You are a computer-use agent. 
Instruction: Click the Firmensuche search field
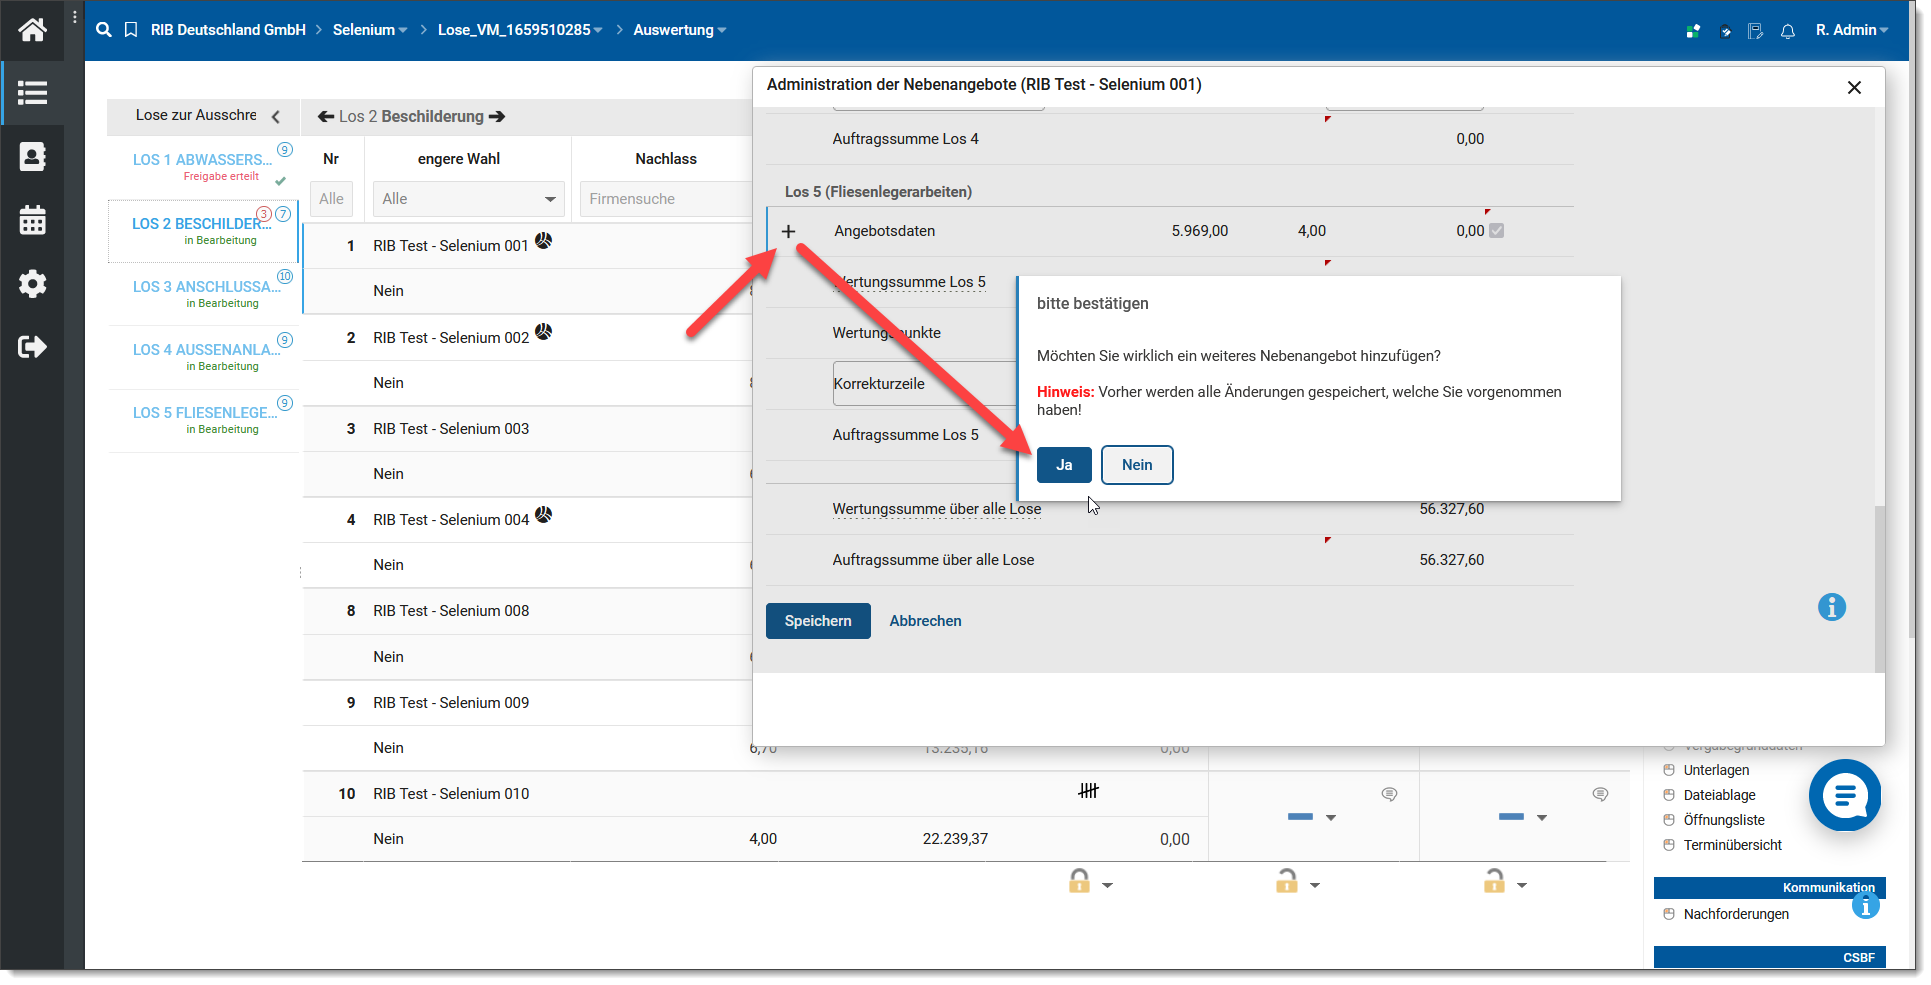(664, 199)
